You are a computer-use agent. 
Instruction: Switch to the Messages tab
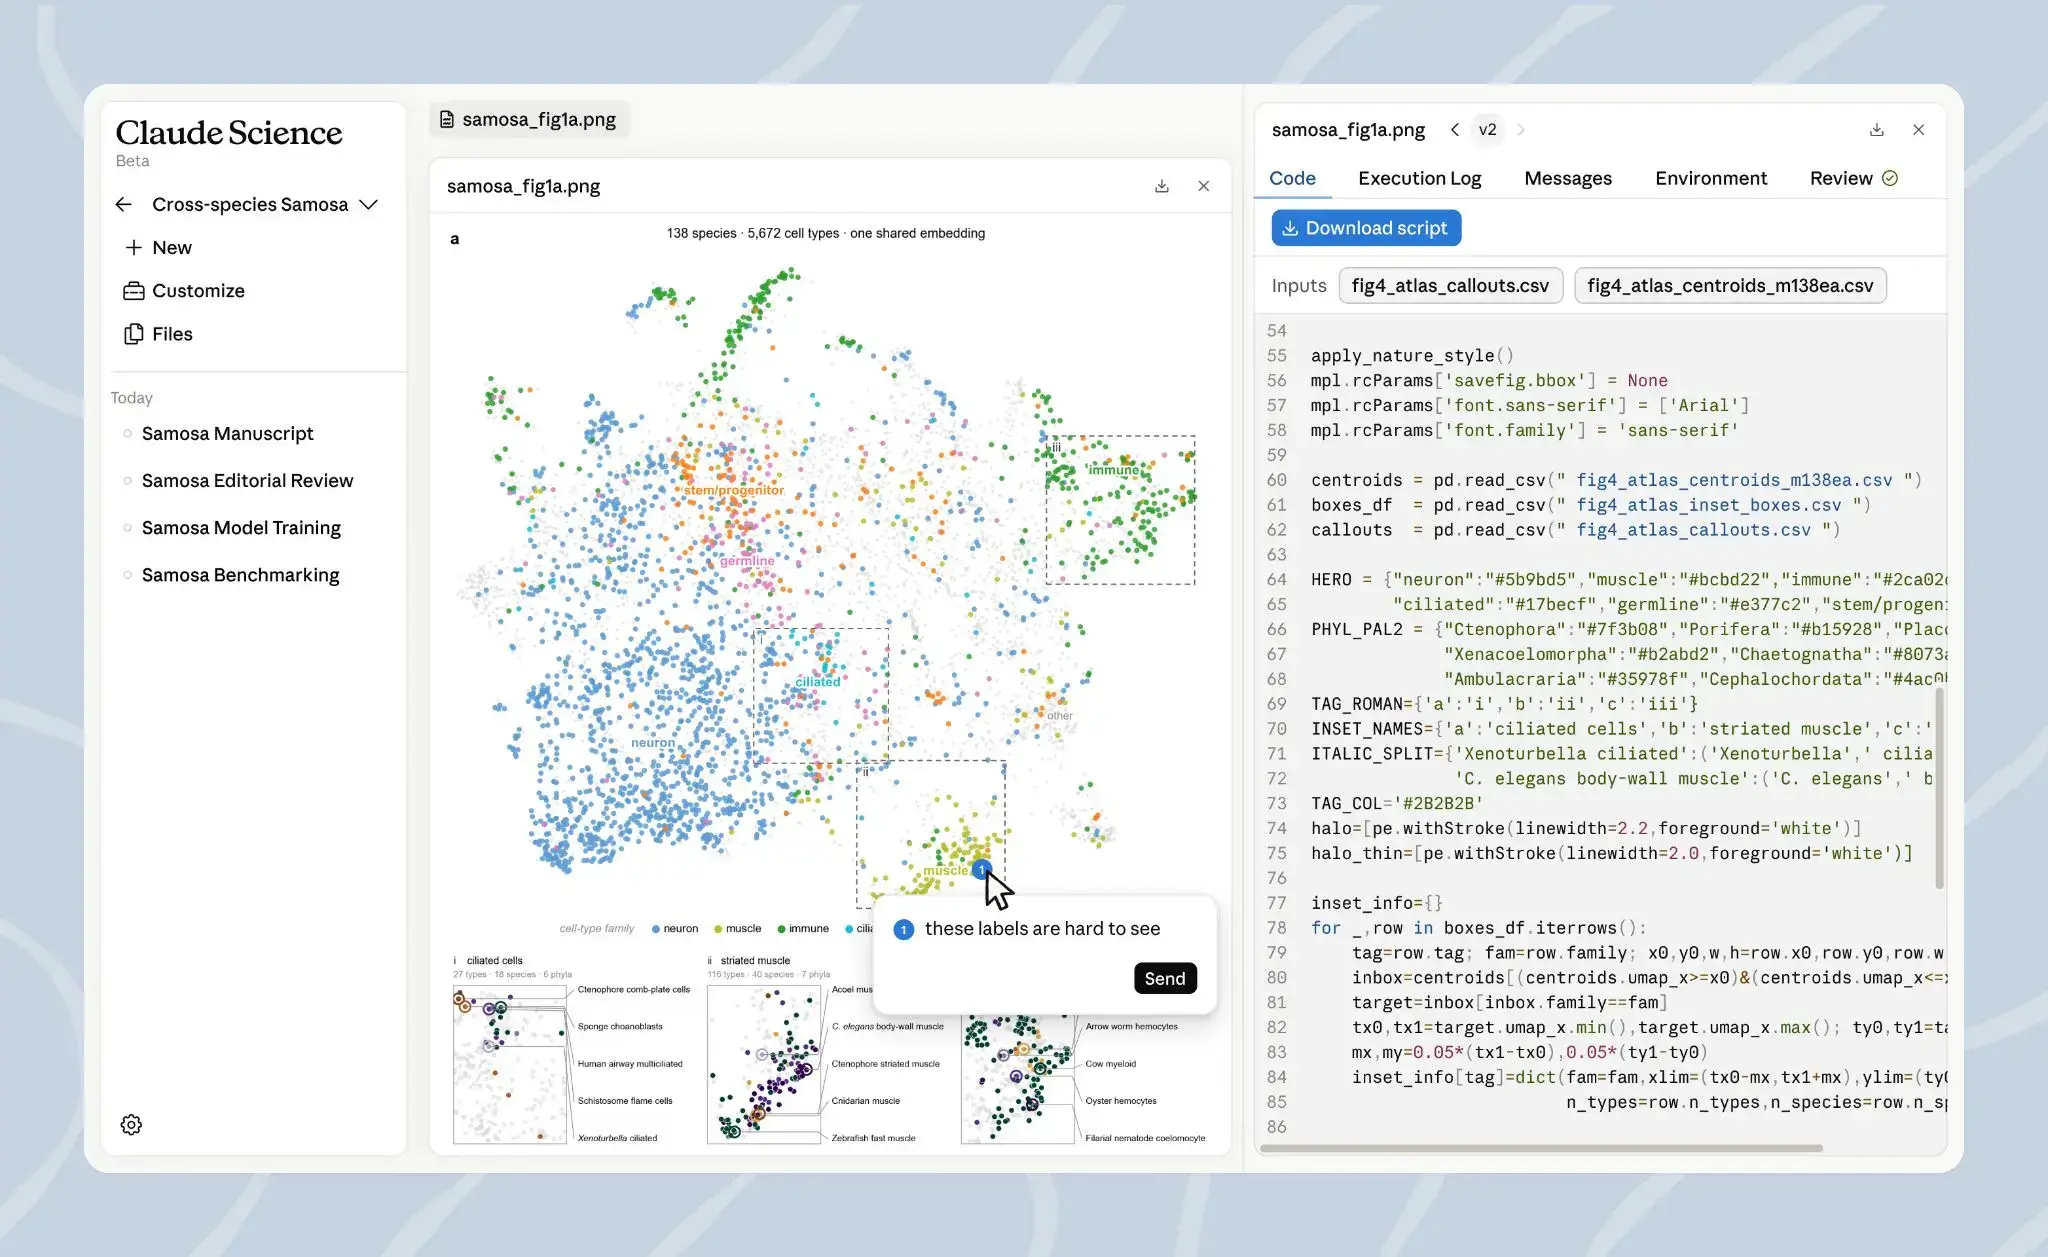coord(1567,178)
